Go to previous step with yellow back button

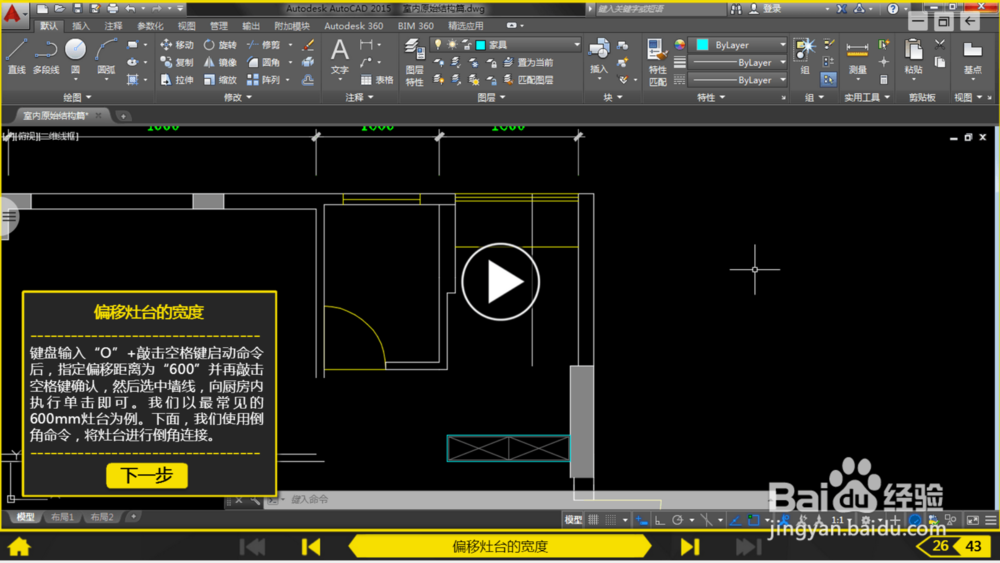pos(311,546)
